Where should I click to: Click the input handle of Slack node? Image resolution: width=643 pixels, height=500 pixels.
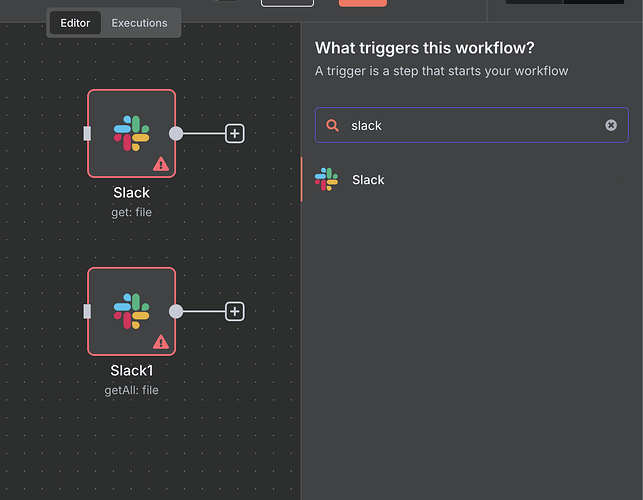coord(87,134)
